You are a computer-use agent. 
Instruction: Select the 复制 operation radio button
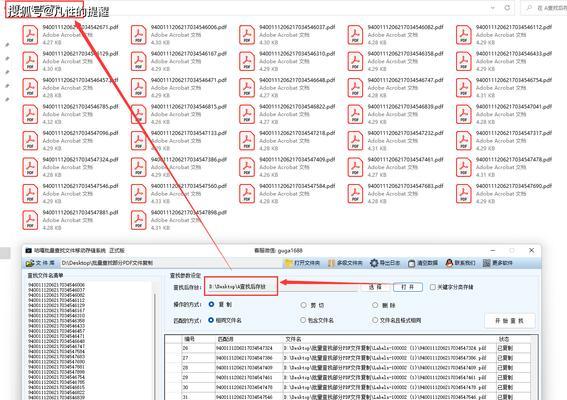[212, 305]
